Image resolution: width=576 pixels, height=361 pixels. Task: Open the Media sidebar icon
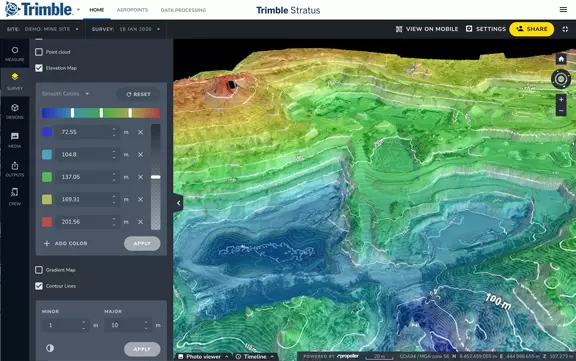point(15,140)
